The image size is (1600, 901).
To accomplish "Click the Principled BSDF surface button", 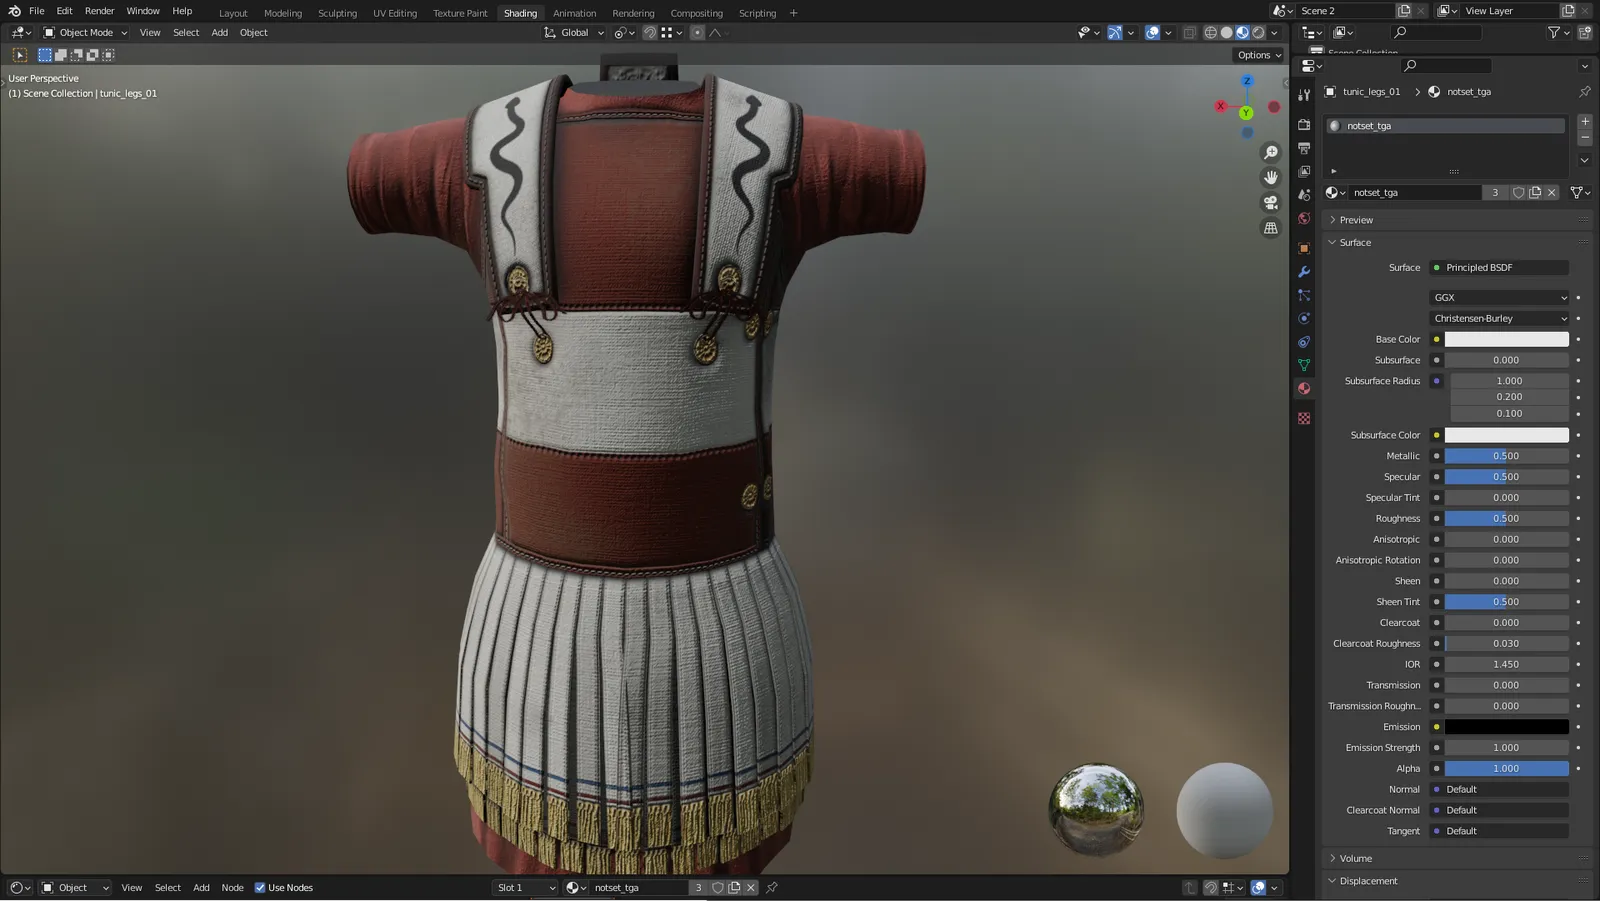I will click(1499, 268).
